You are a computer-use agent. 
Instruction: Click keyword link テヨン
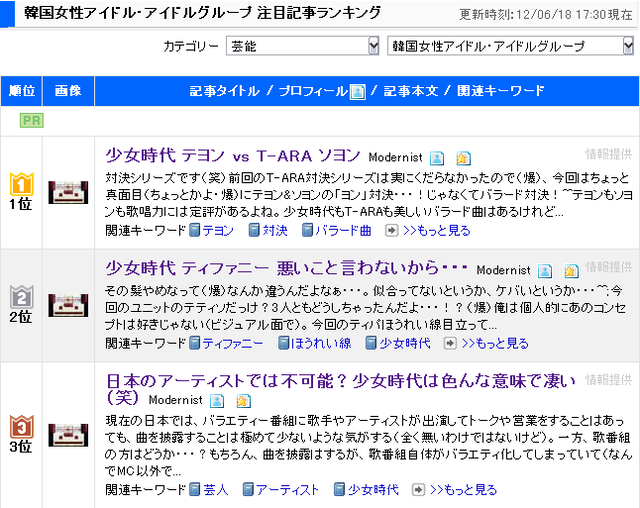(x=218, y=231)
